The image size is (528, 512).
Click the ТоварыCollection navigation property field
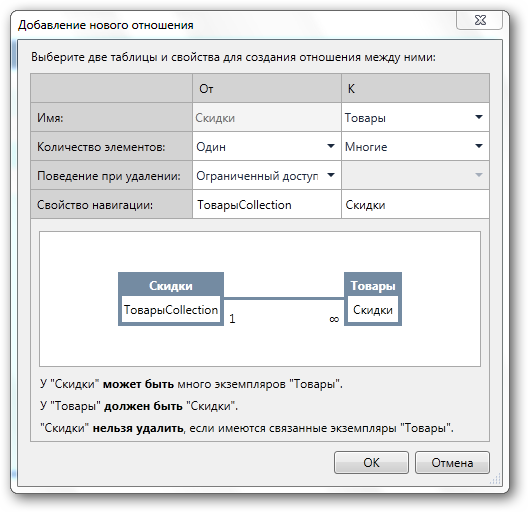[267, 204]
